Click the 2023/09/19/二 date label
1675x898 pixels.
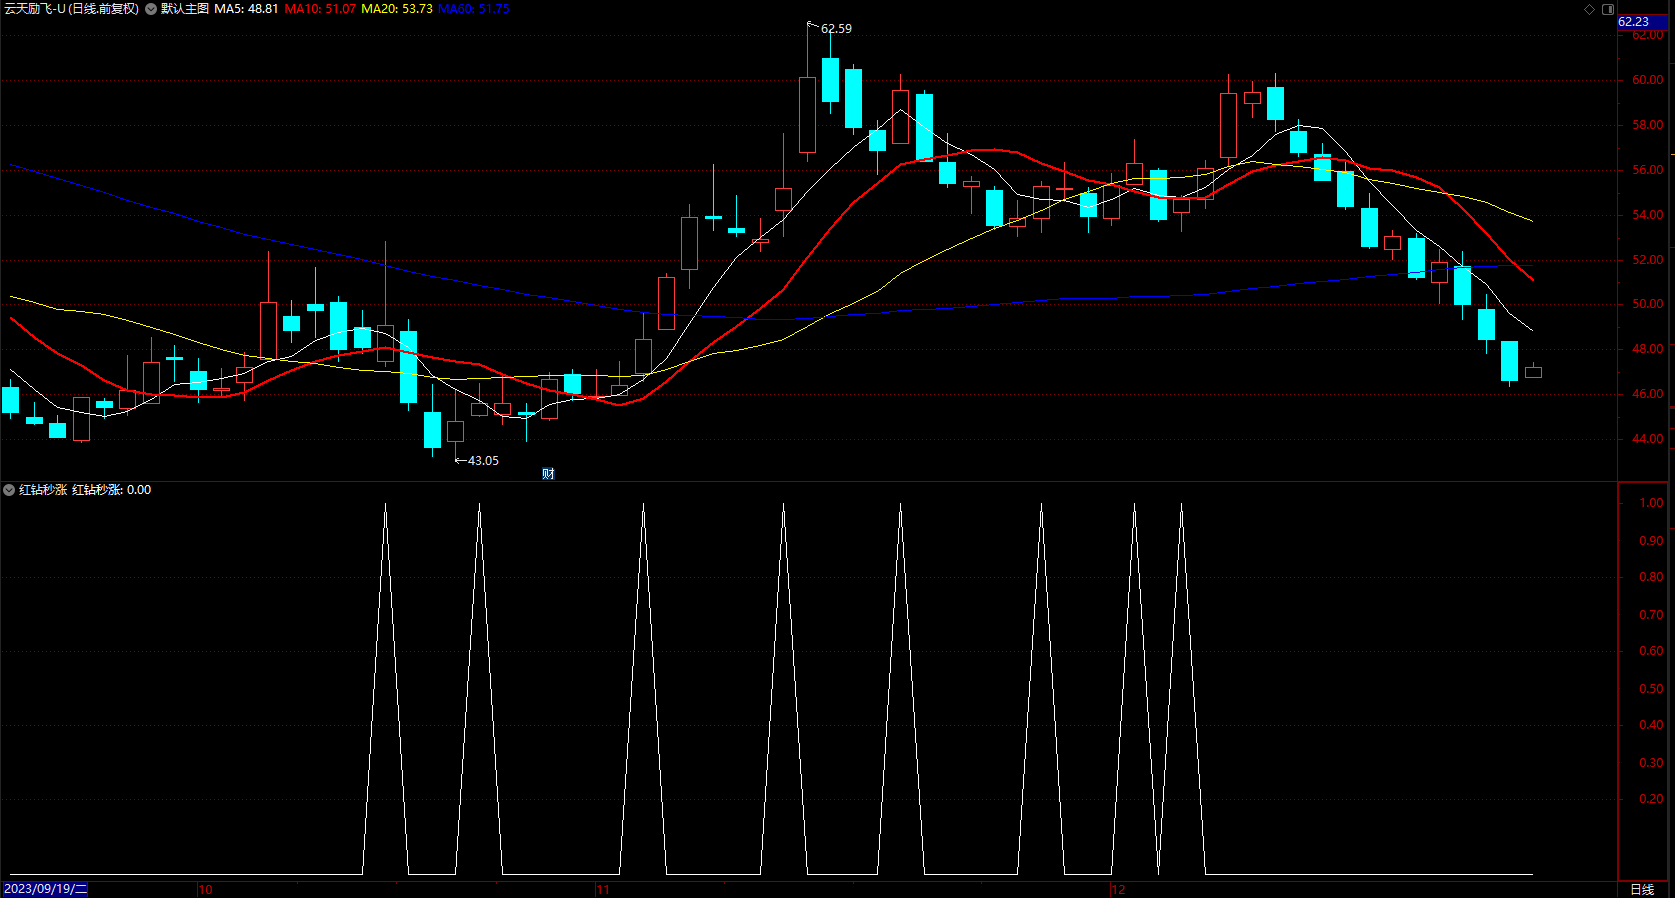(45, 889)
